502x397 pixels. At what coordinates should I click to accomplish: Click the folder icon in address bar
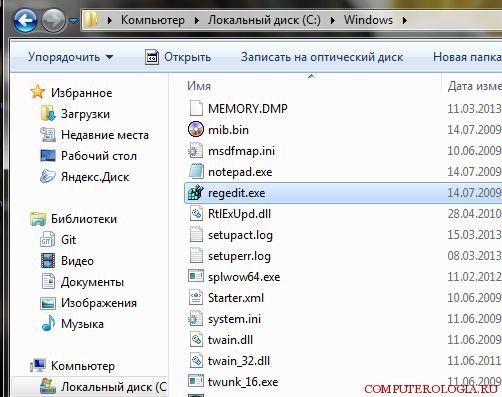click(90, 20)
